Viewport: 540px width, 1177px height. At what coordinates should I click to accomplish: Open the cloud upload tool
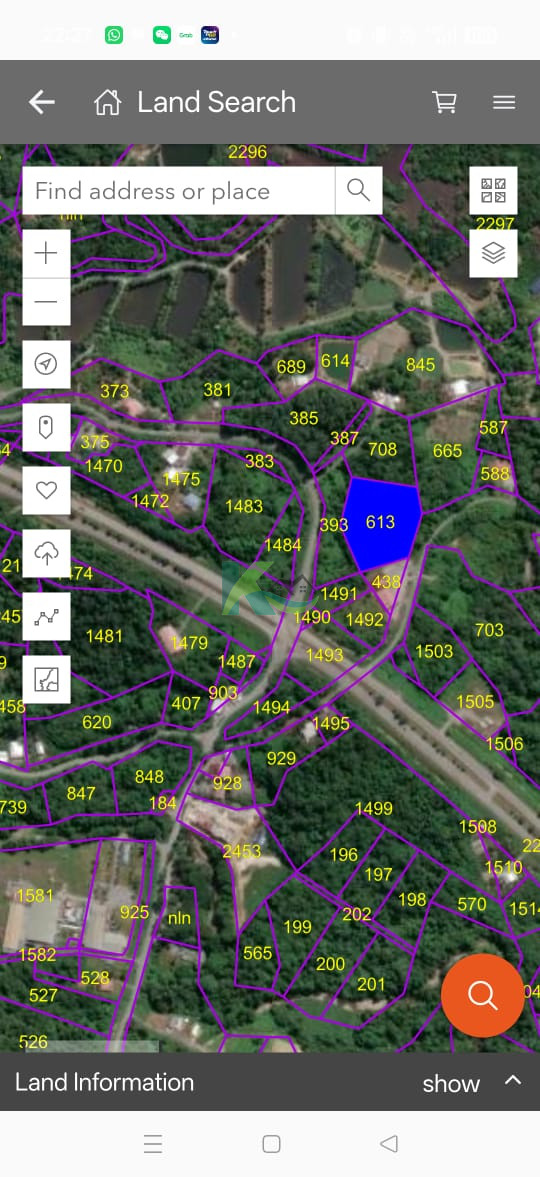click(47, 554)
